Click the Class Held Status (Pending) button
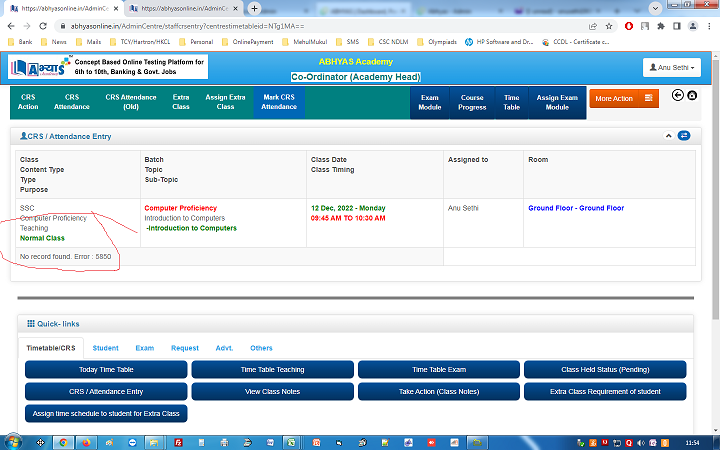Image resolution: width=720 pixels, height=450 pixels. click(x=605, y=370)
